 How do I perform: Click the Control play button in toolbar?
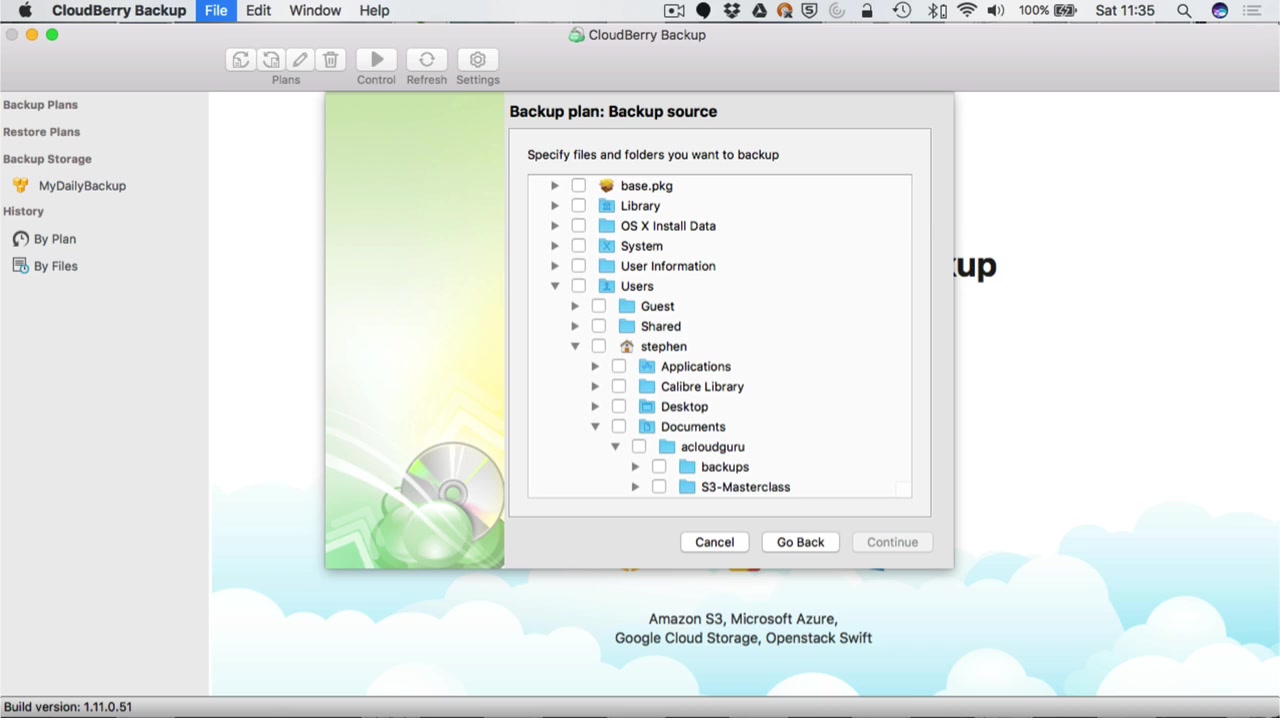[377, 60]
